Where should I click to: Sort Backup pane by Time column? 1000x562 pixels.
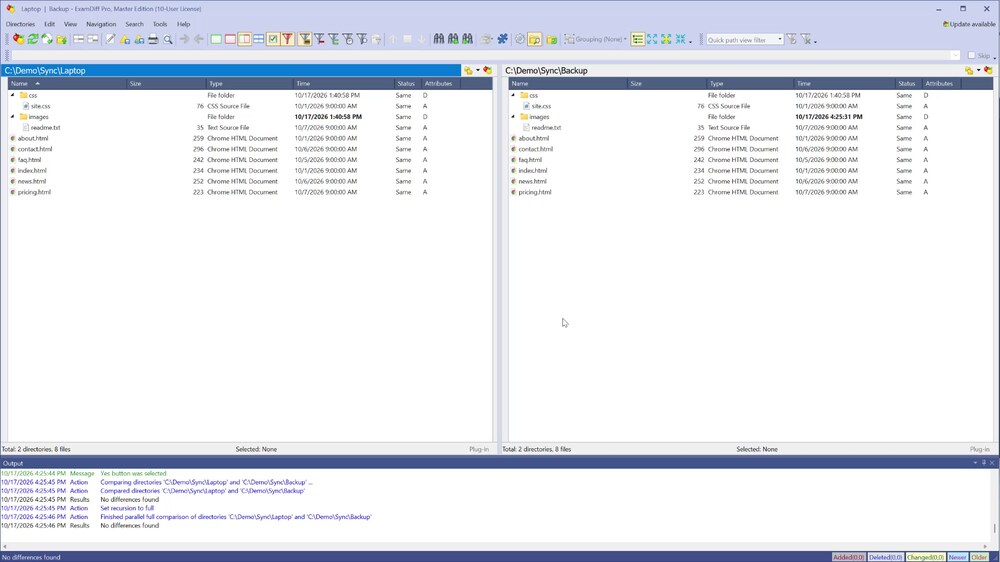[x=844, y=84]
